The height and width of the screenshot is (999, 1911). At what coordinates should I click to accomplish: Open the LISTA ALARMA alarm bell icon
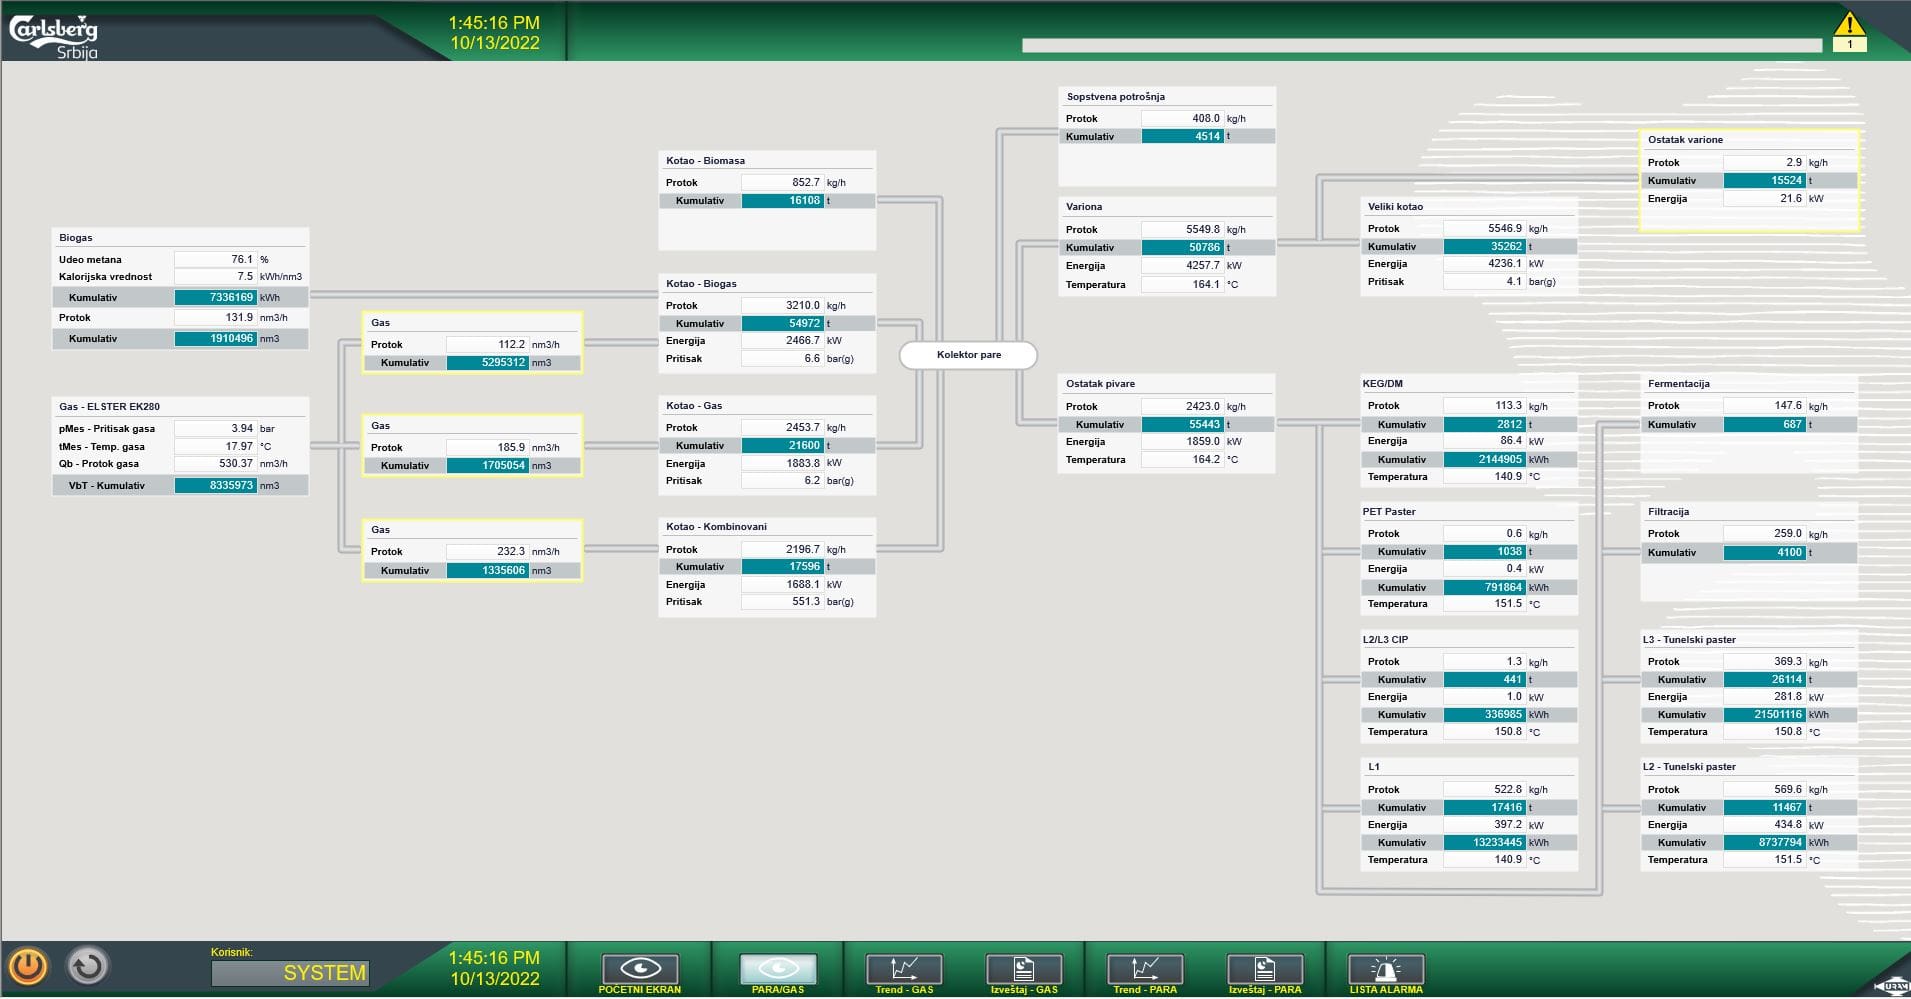(x=1386, y=967)
